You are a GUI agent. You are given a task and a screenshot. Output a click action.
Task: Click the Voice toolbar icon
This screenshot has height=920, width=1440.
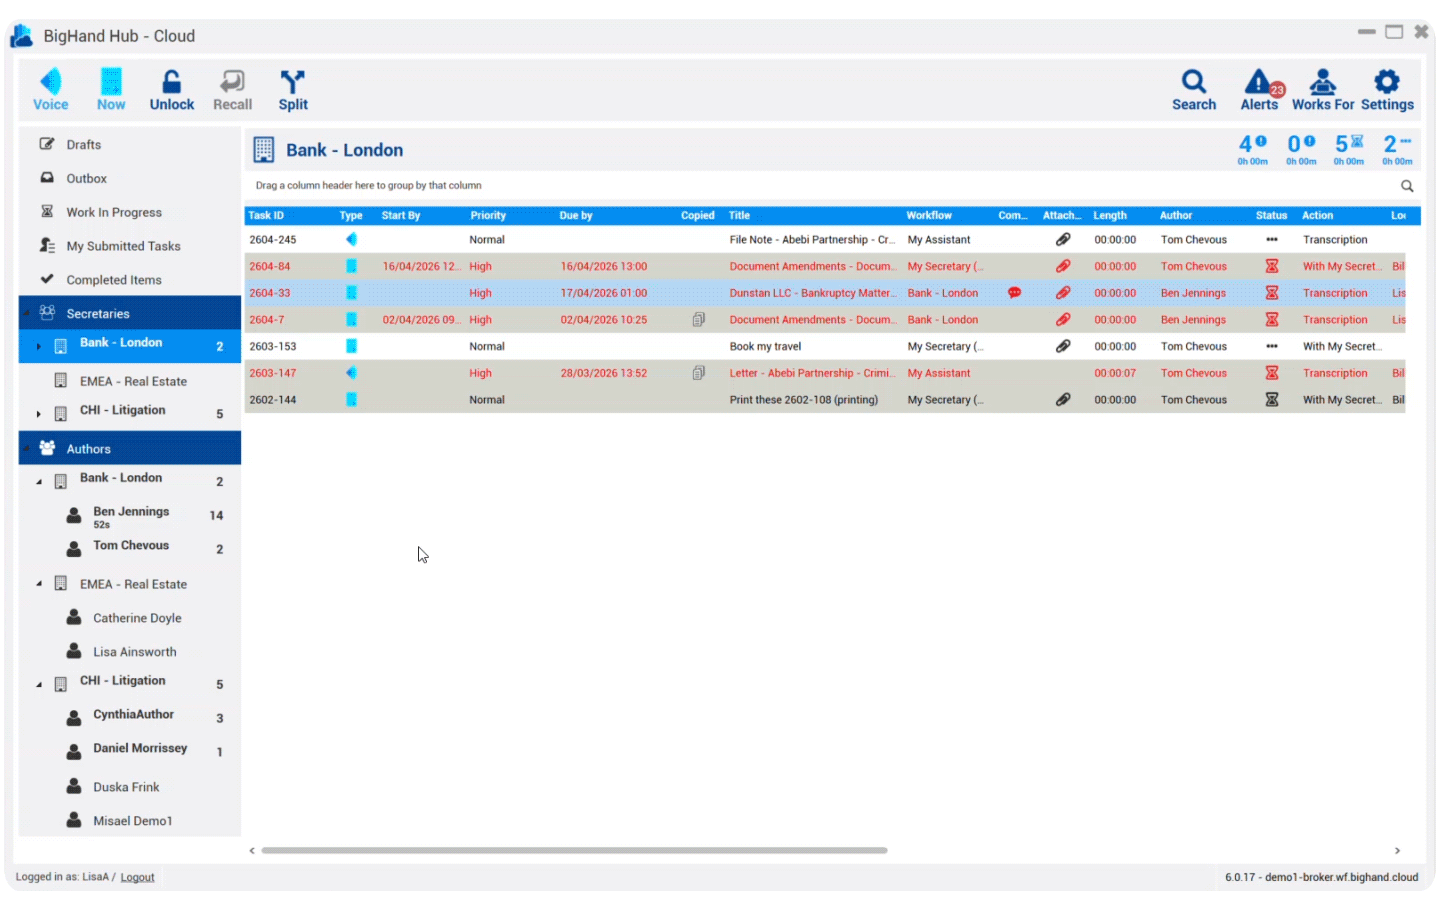(x=50, y=82)
